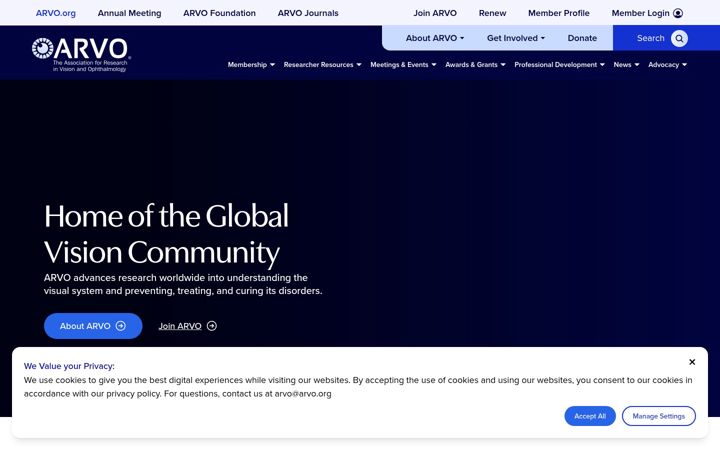Expand the About ARVO dropdown
720x450 pixels.
[435, 38]
